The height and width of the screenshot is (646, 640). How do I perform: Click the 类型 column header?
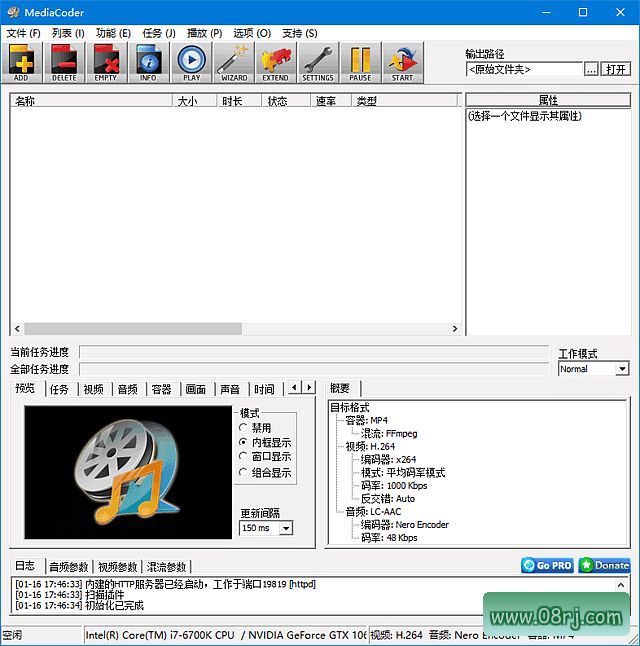[405, 101]
